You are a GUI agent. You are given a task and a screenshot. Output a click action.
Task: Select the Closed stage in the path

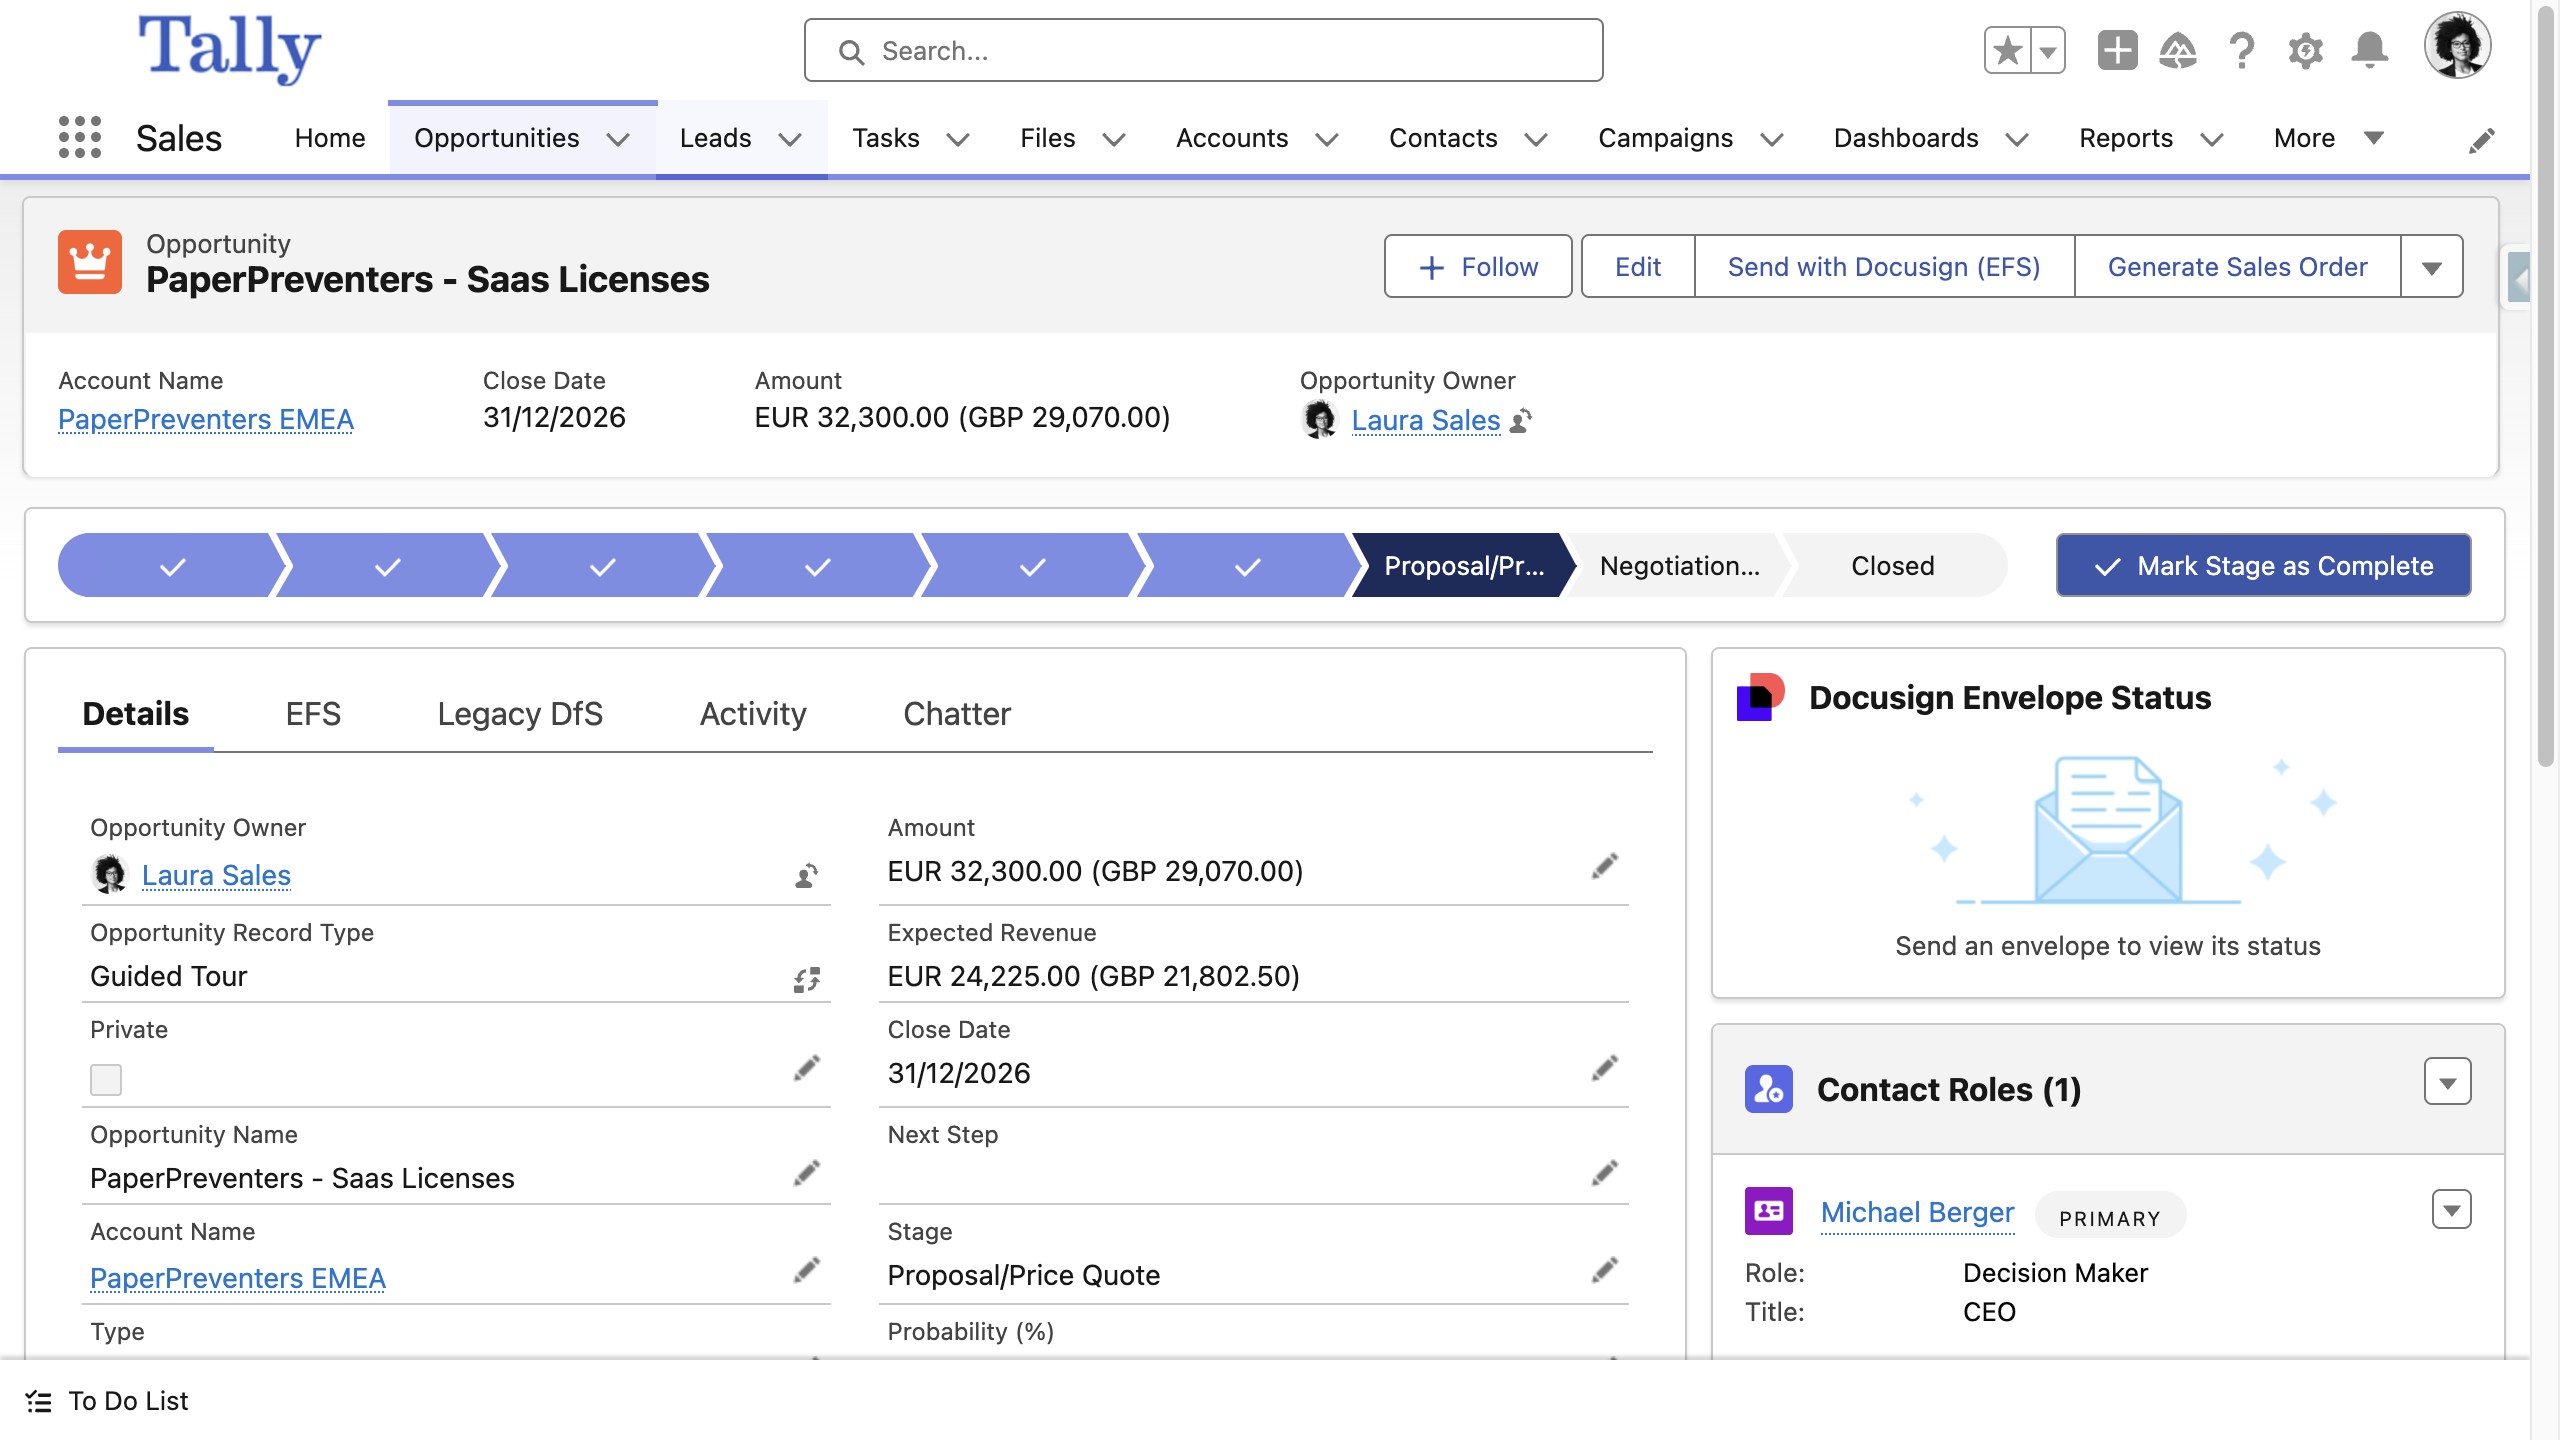click(1892, 566)
